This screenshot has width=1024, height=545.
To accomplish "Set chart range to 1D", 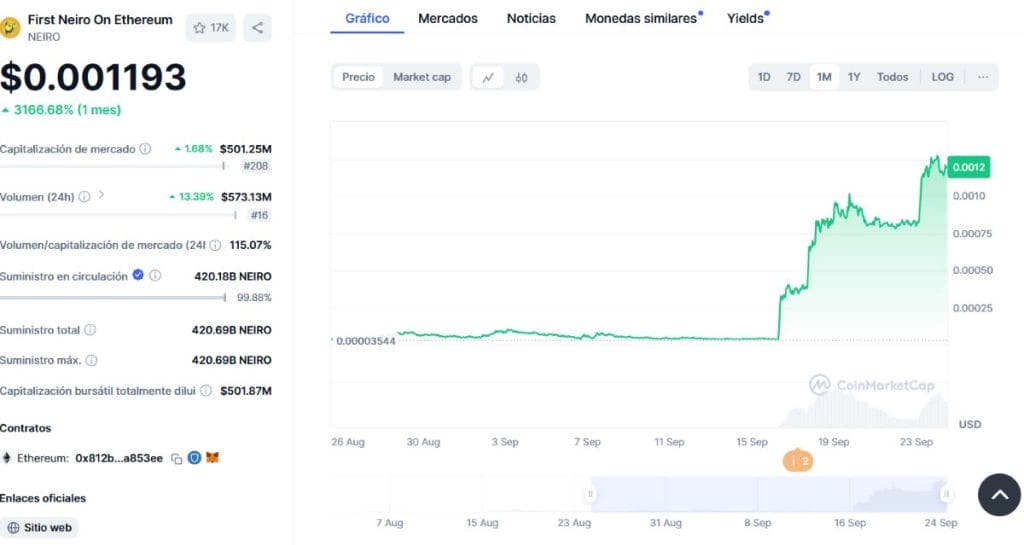I will 764,77.
